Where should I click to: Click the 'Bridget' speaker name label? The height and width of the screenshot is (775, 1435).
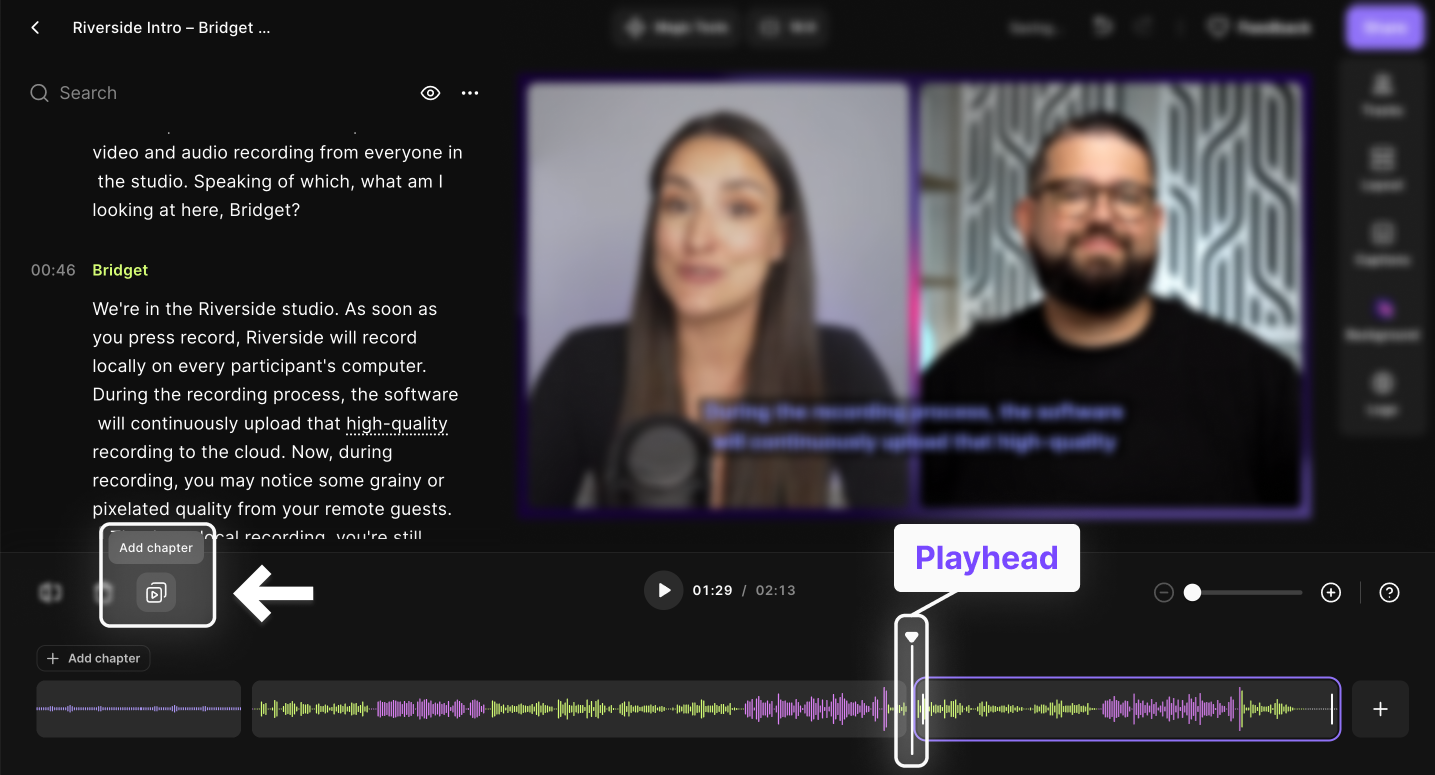120,270
